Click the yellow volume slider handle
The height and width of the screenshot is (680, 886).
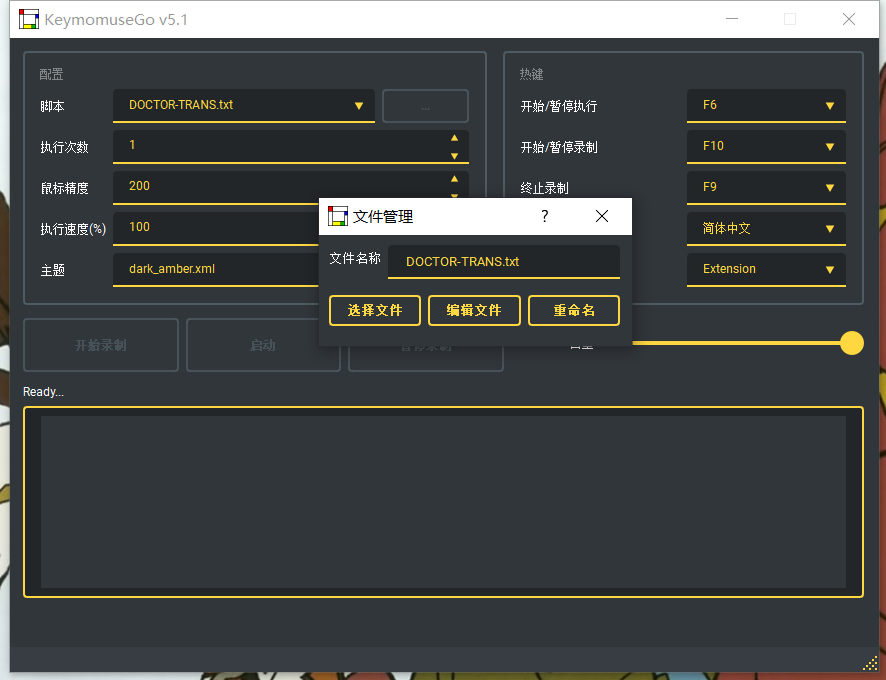point(852,343)
